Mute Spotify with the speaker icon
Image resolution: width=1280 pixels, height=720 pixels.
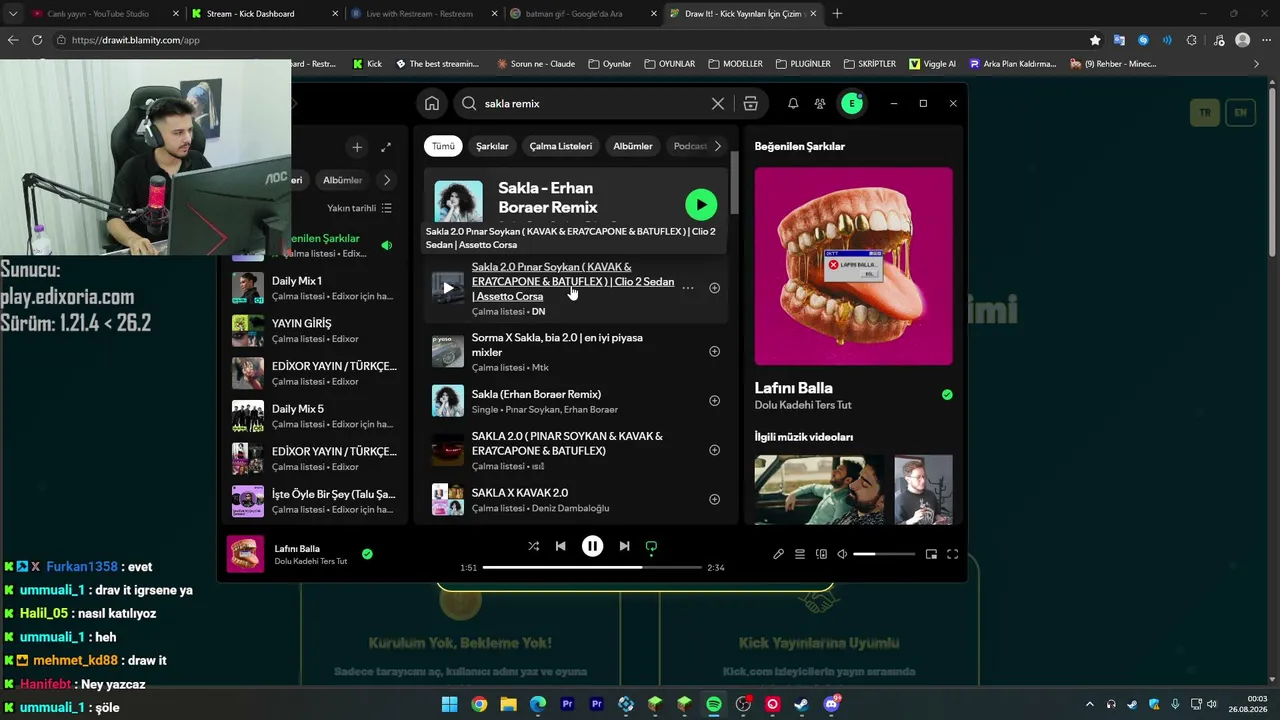[842, 554]
